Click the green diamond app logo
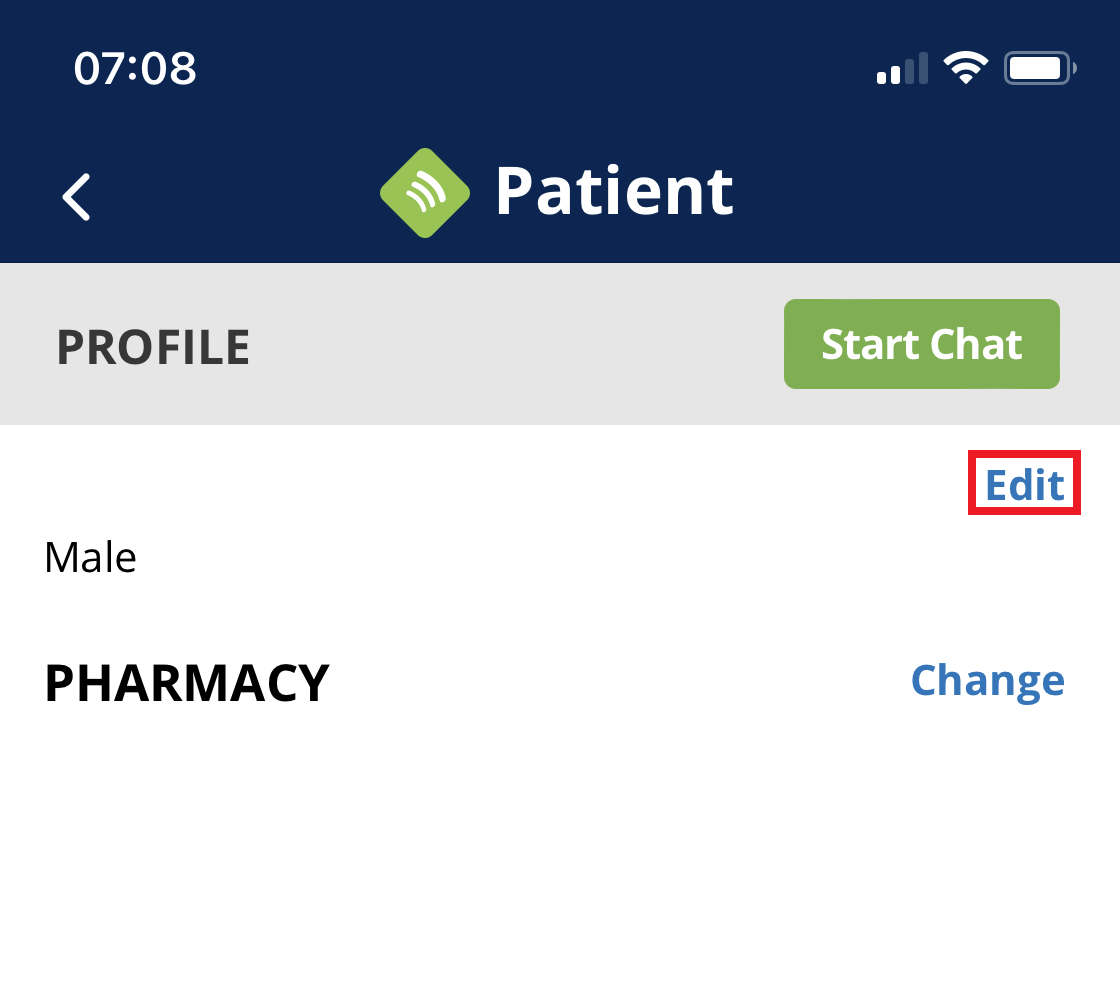 [x=425, y=193]
